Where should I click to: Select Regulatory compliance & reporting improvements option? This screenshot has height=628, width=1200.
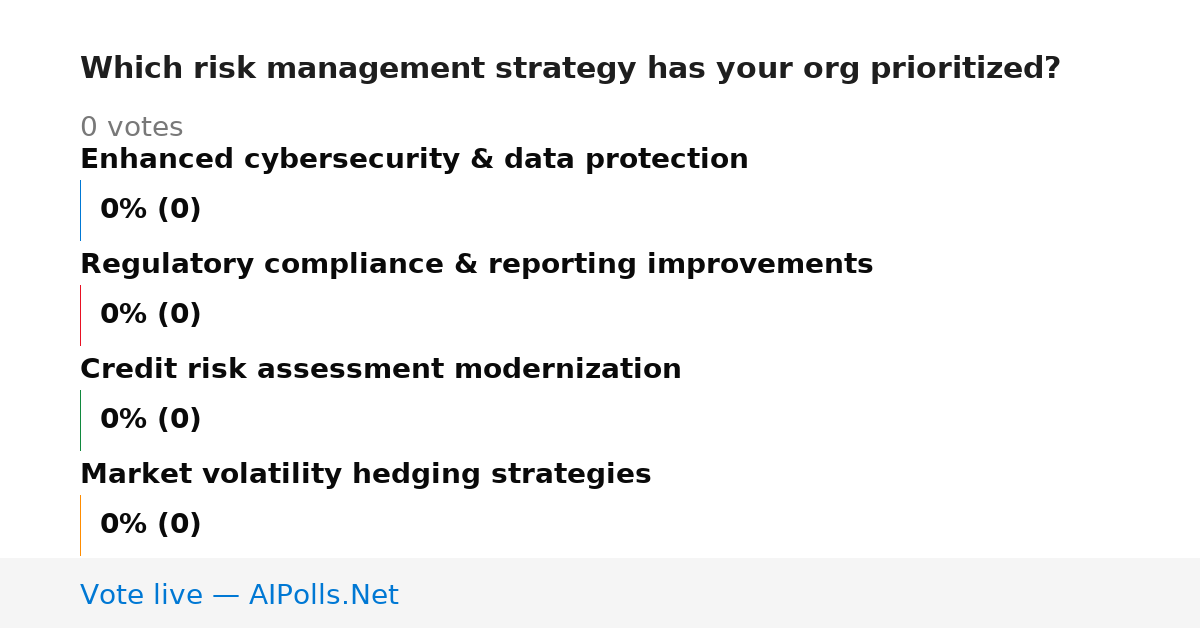[476, 264]
